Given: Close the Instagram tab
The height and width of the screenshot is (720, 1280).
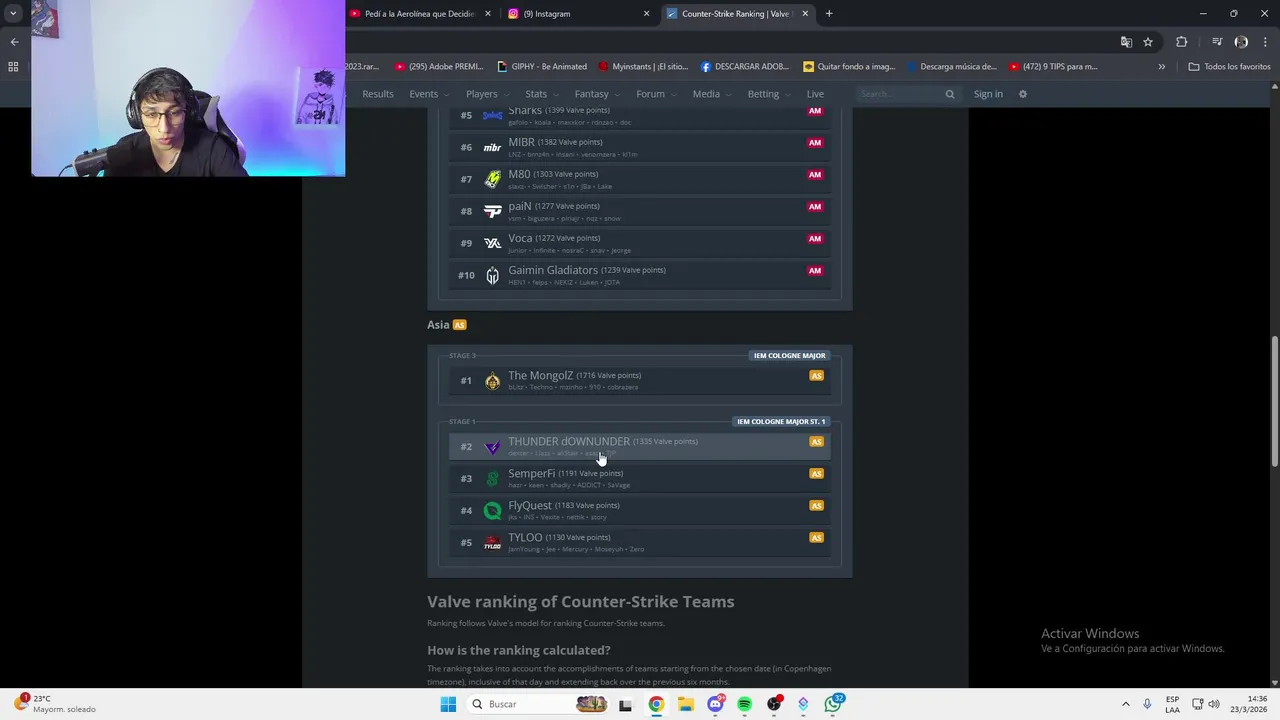Looking at the screenshot, I should 646,14.
